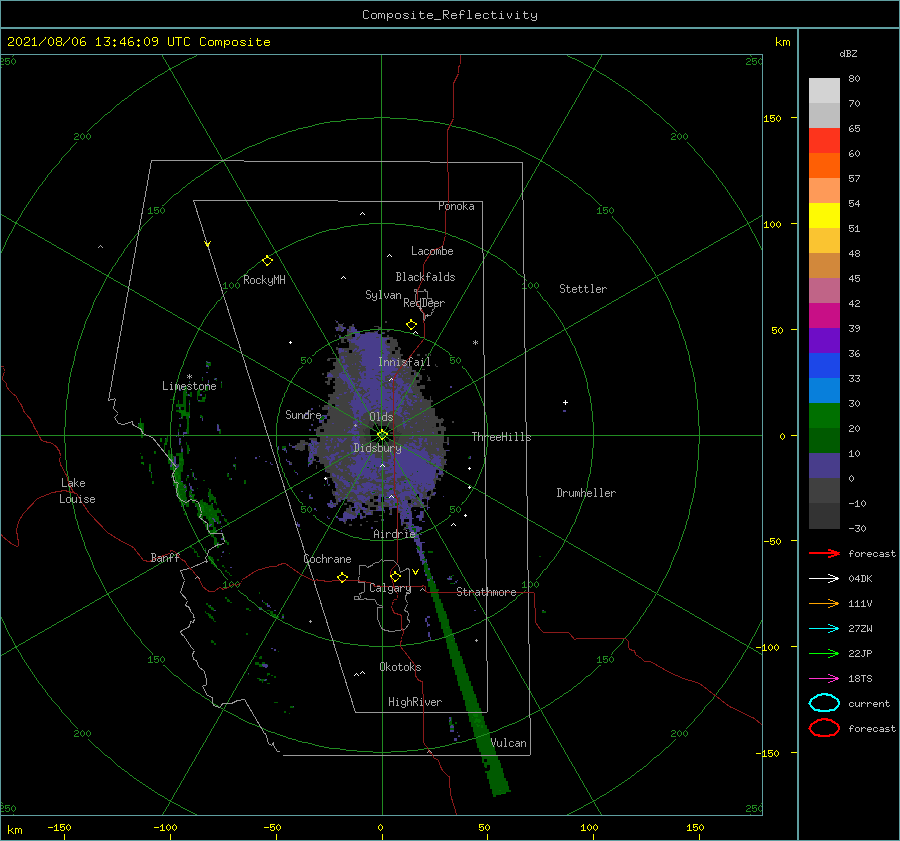Choose the pink 42-45 dBZ swatch
The image size is (900, 841).
click(x=824, y=290)
